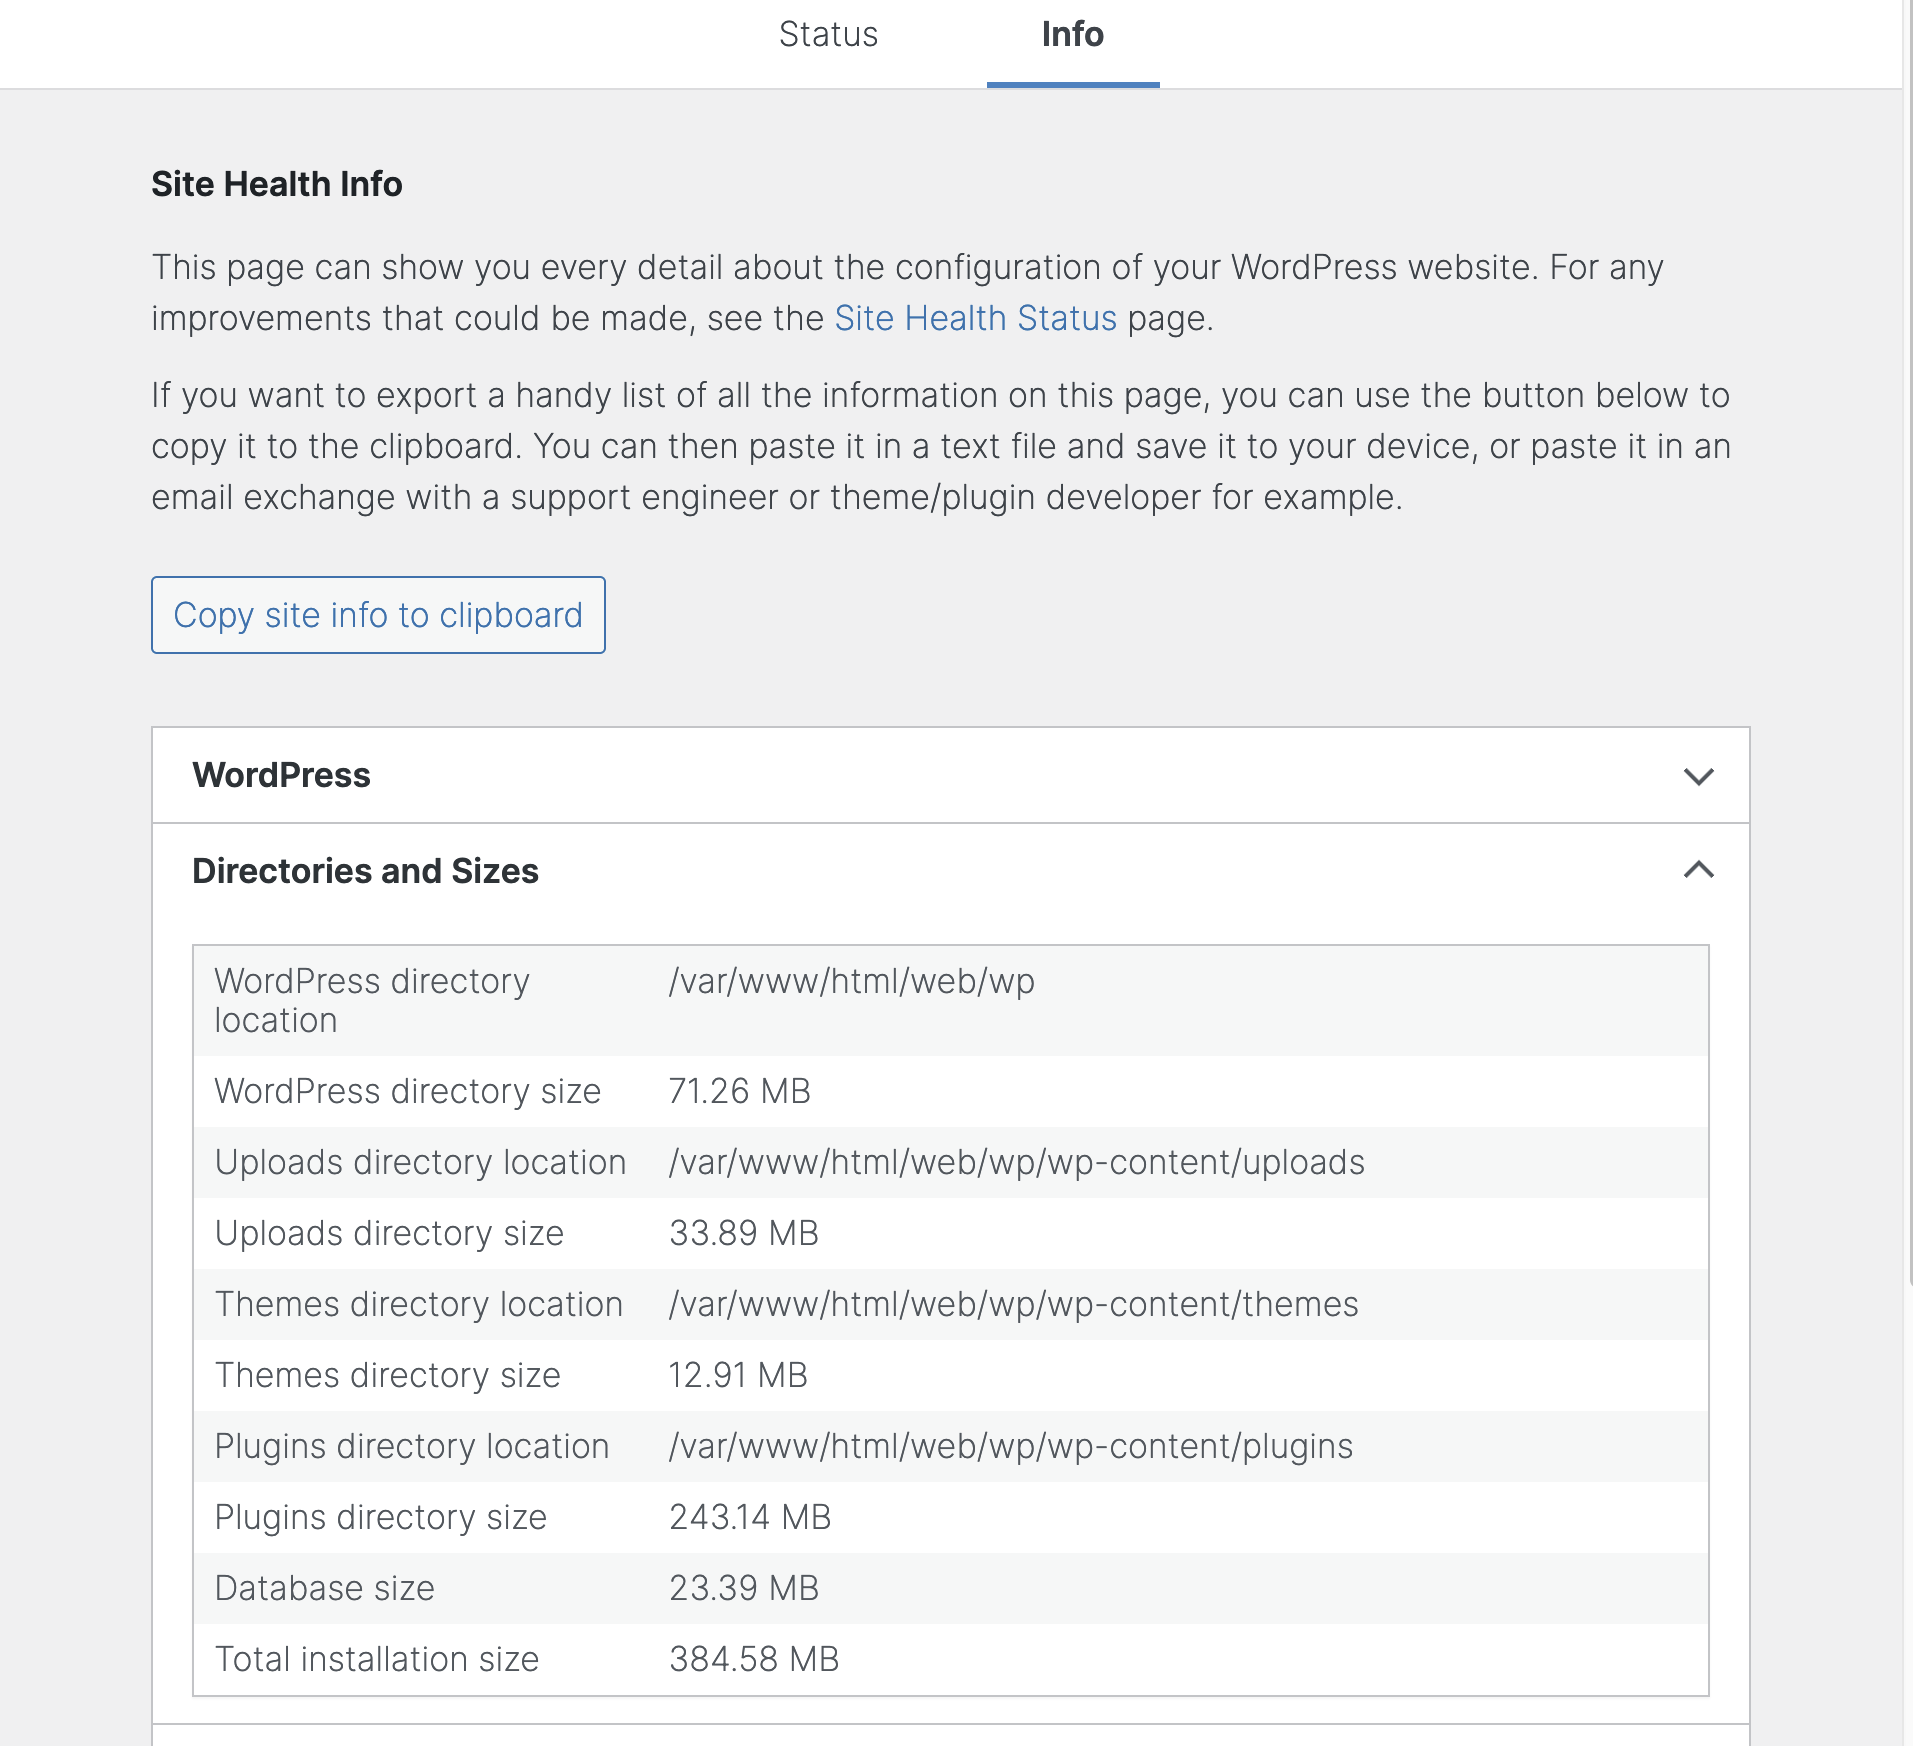
Task: Expand the WordPress section chevron
Action: point(1698,775)
